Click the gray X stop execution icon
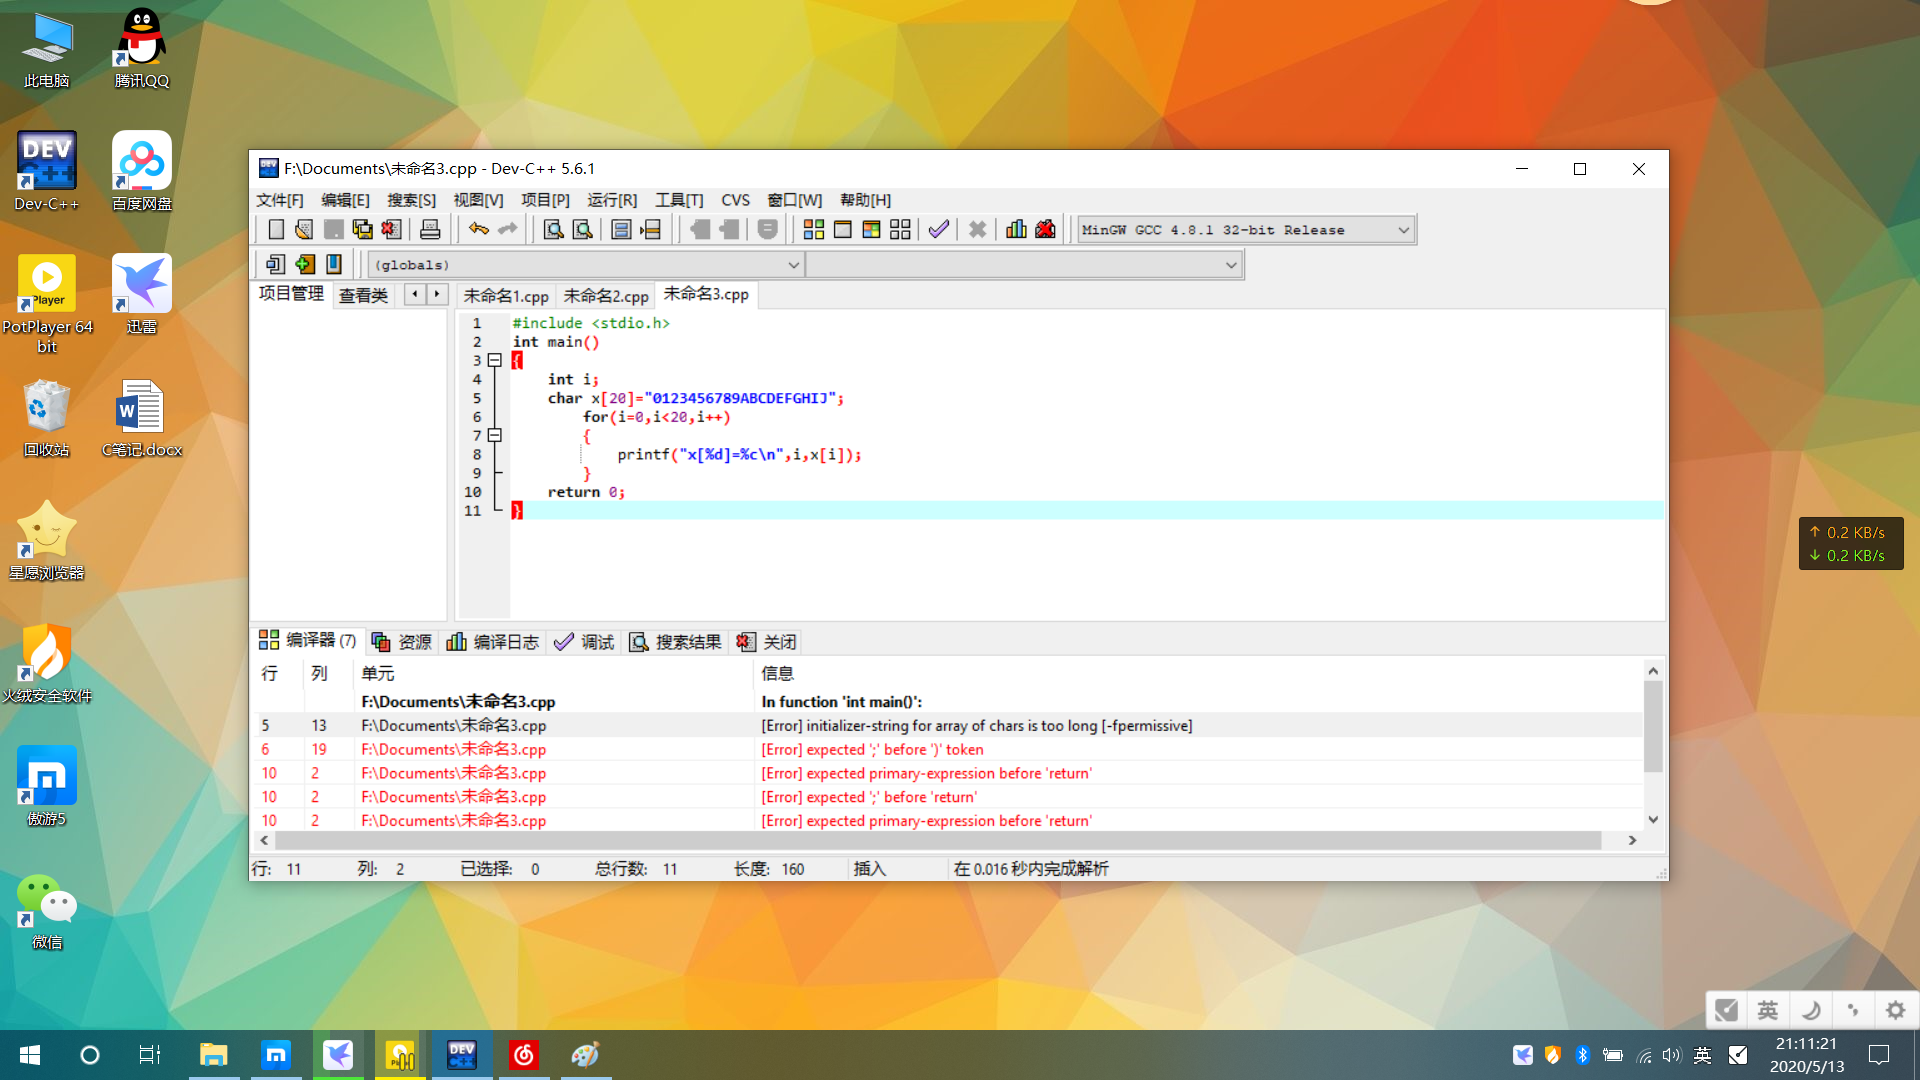Screen dimensions: 1920x1080 point(978,230)
